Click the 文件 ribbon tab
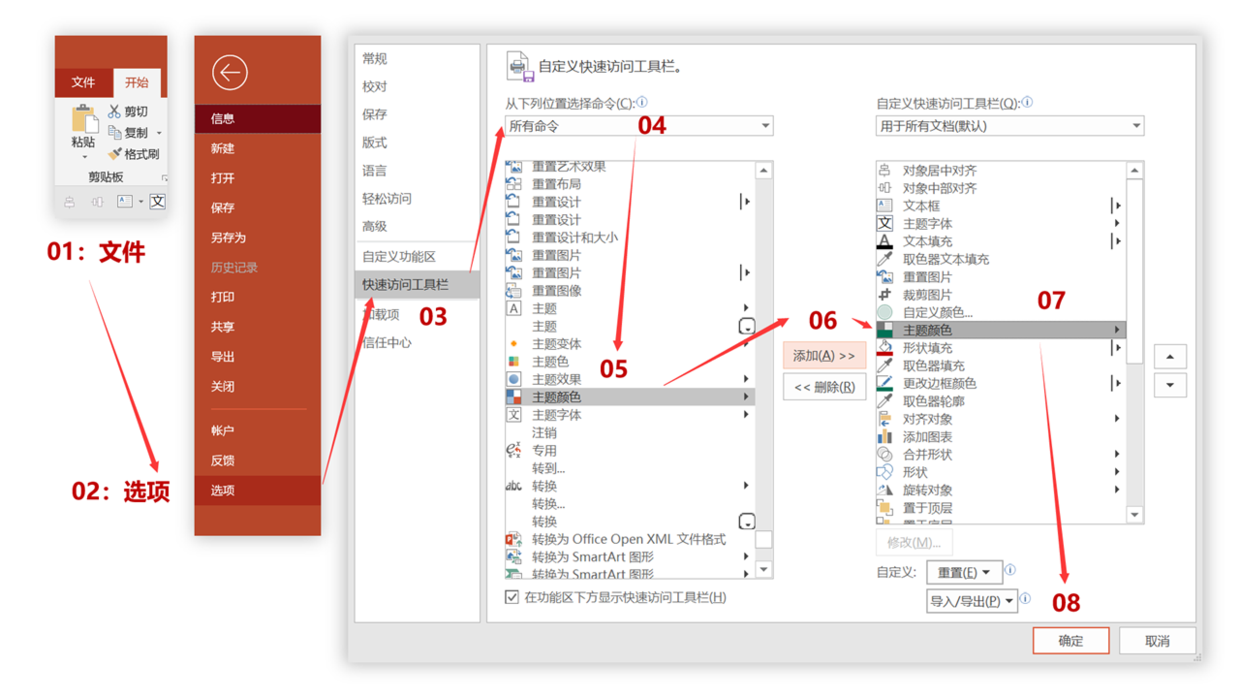Screen dimensions: 1240x698 (x=83, y=83)
